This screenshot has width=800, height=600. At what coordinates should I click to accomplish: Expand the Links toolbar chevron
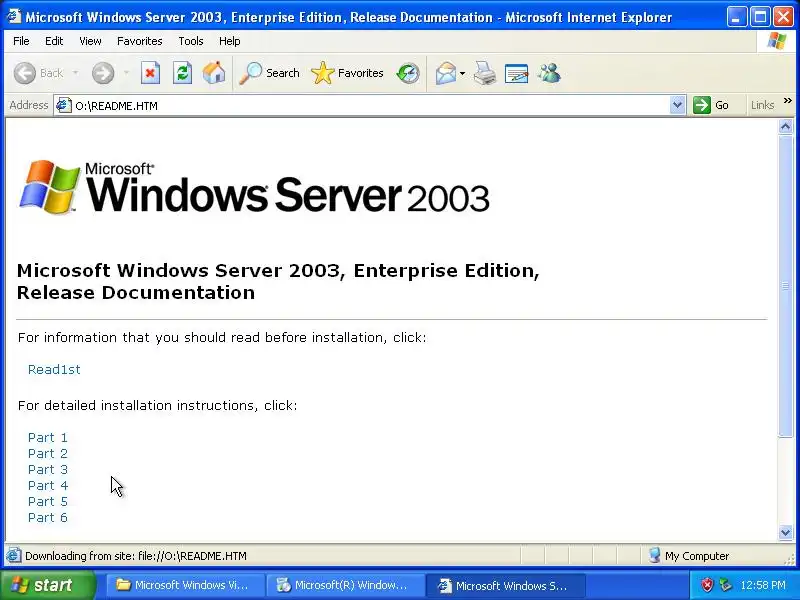click(788, 101)
